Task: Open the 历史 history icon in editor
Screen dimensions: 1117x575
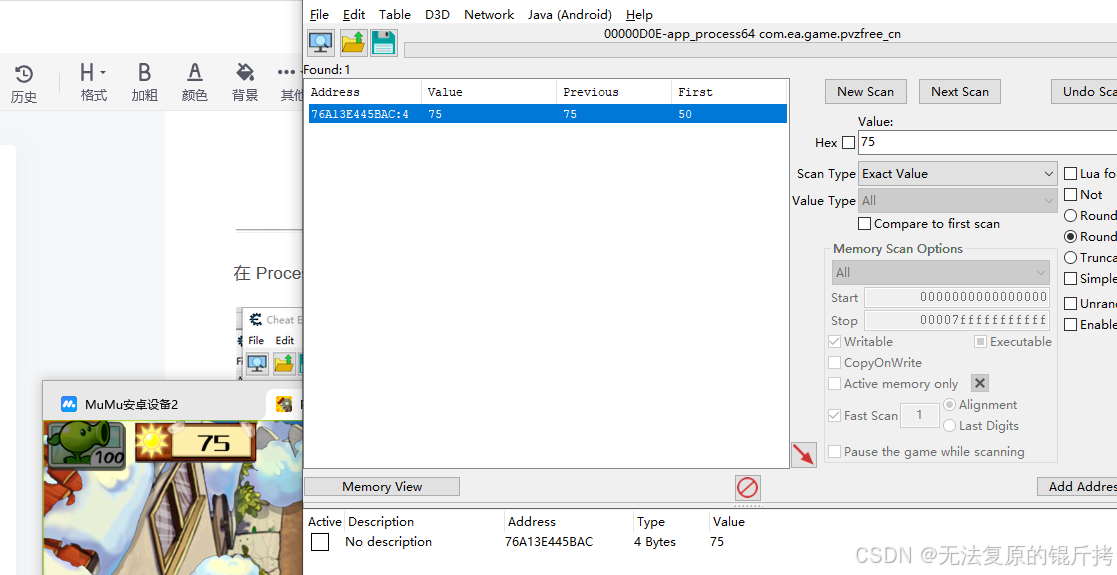Action: coord(24,83)
